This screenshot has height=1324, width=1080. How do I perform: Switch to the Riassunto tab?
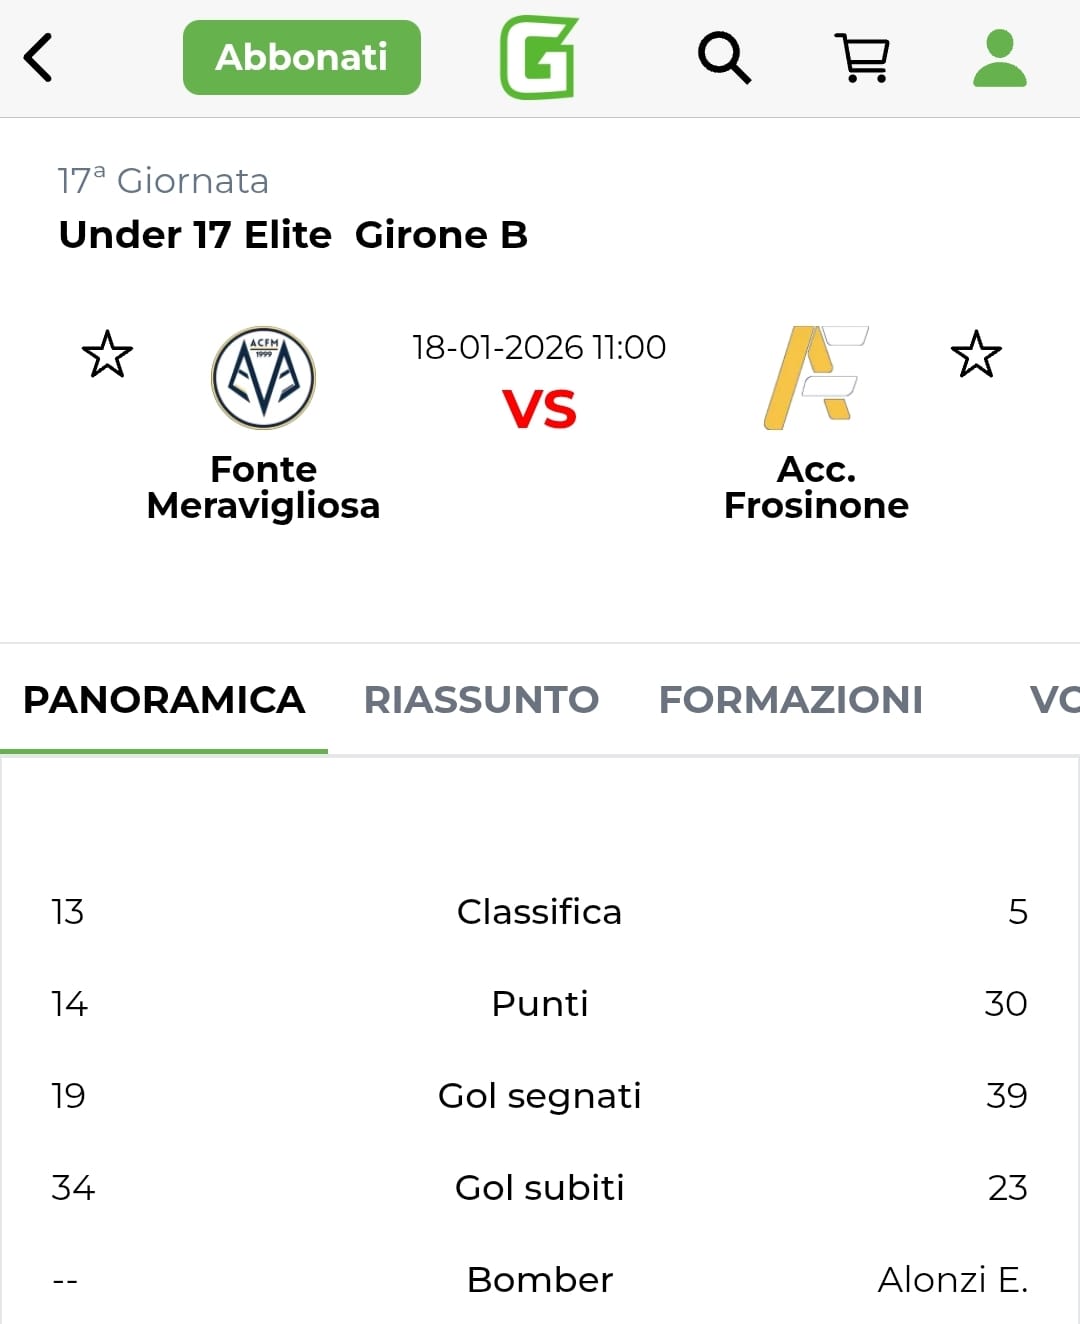pyautogui.click(x=481, y=700)
